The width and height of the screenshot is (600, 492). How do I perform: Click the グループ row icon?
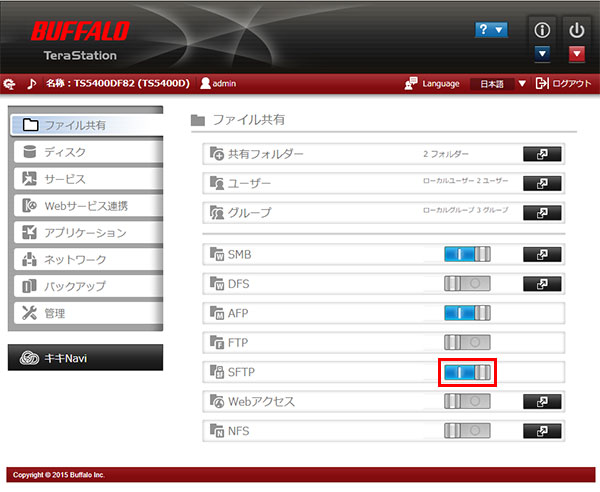[x=217, y=212]
